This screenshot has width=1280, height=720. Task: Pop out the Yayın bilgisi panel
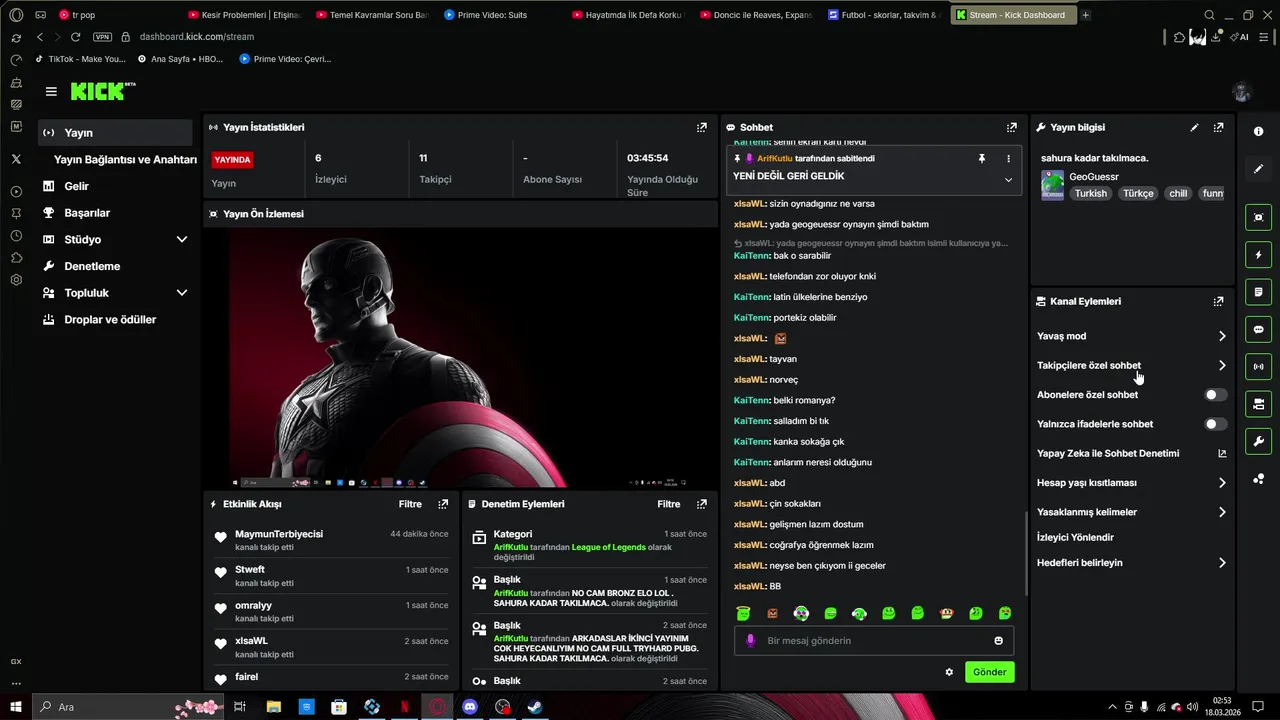1218,127
